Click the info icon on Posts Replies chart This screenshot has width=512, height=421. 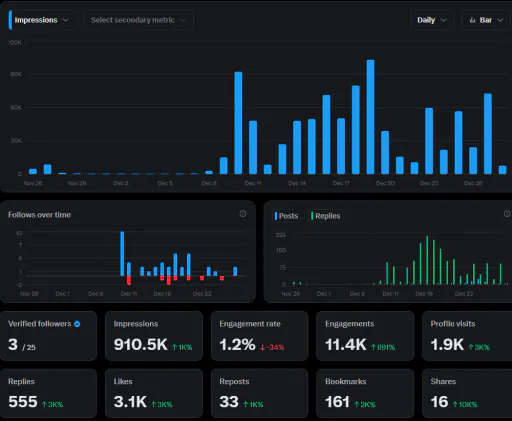coord(507,214)
